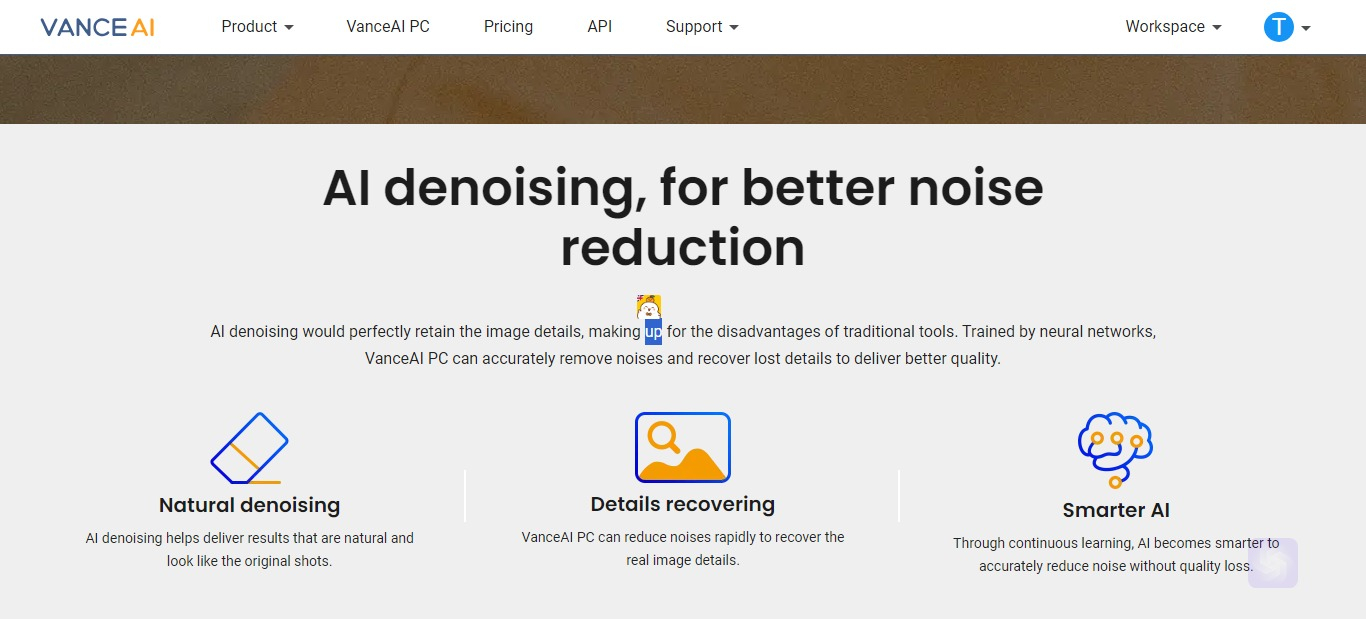Expand the Support dropdown menu
The image size is (1366, 619).
tap(702, 27)
